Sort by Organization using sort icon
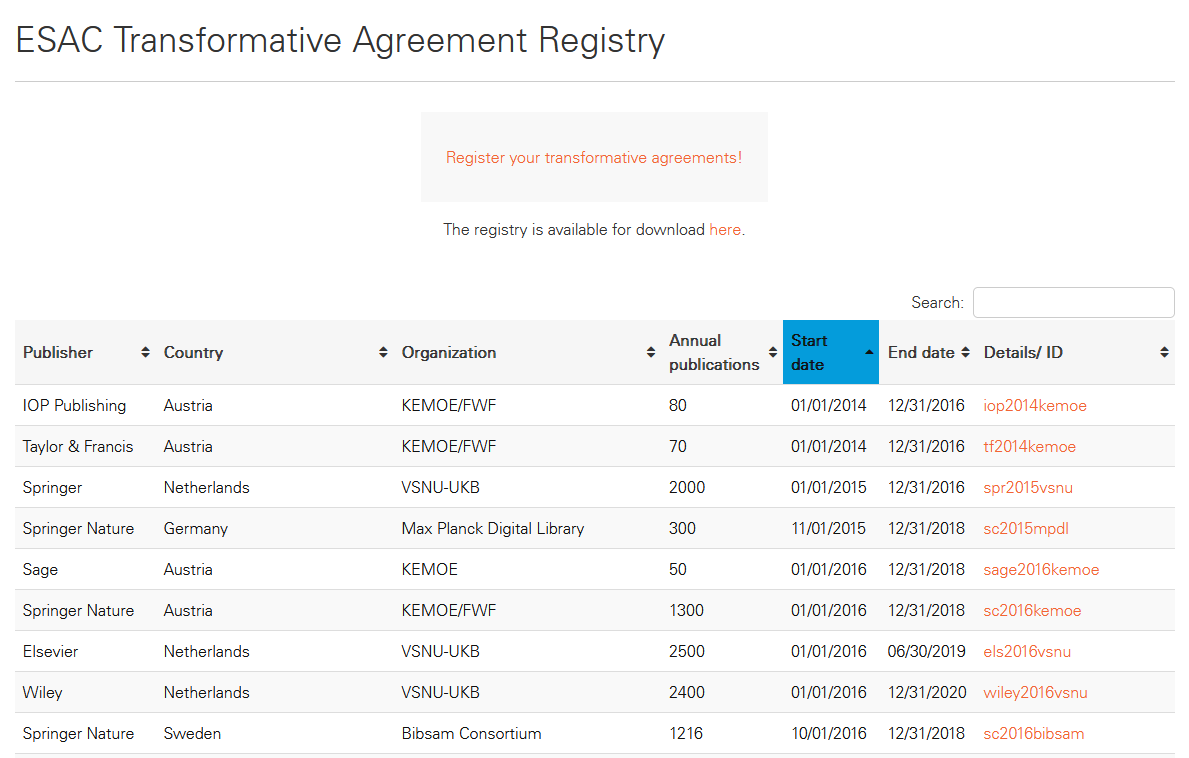The height and width of the screenshot is (758, 1189). tap(651, 352)
